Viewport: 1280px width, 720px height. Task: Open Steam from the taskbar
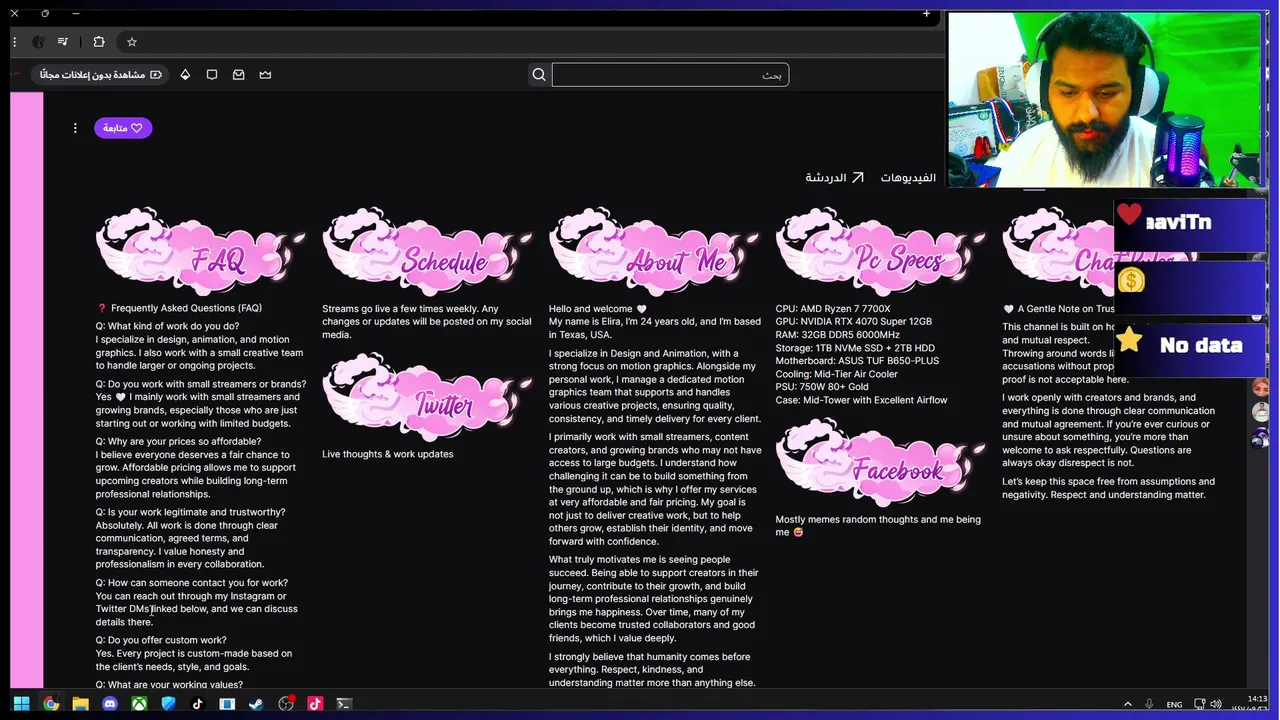point(256,704)
